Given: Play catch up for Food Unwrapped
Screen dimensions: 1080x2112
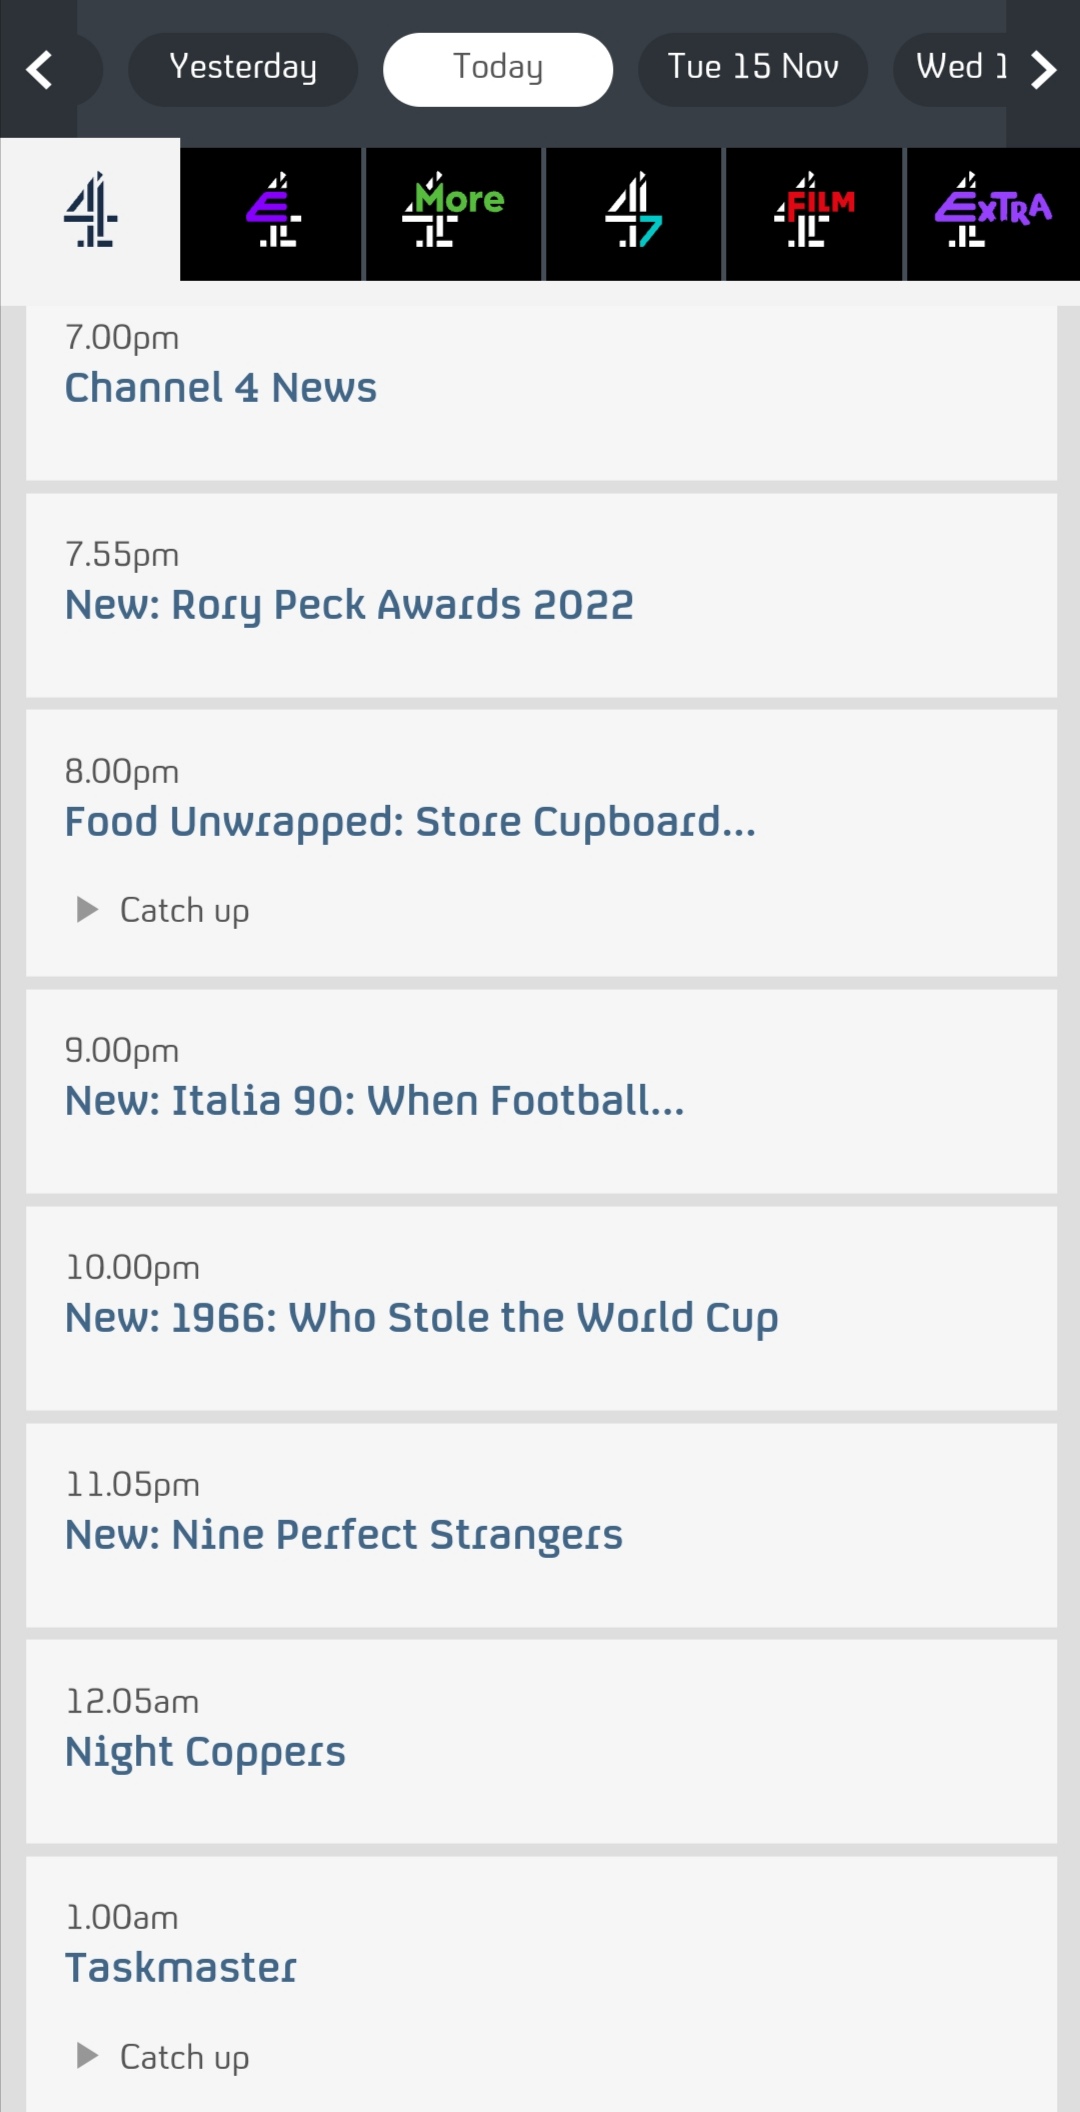Looking at the screenshot, I should (x=164, y=910).
